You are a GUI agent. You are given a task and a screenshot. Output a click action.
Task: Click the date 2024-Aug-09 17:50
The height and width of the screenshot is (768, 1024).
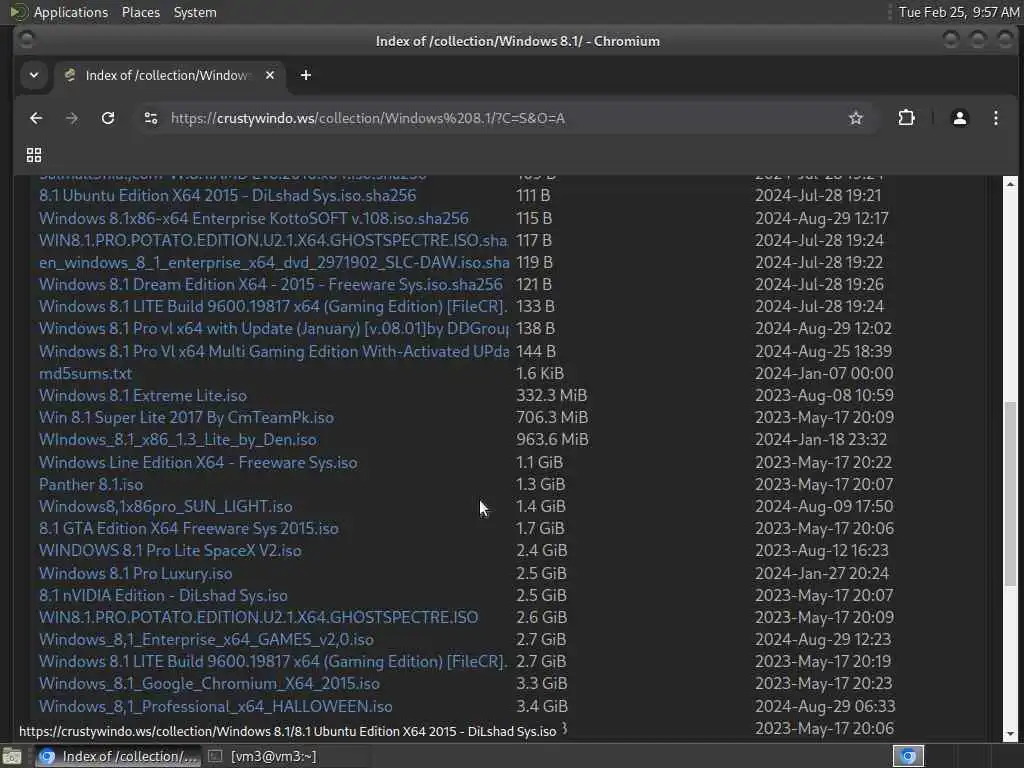pos(824,506)
